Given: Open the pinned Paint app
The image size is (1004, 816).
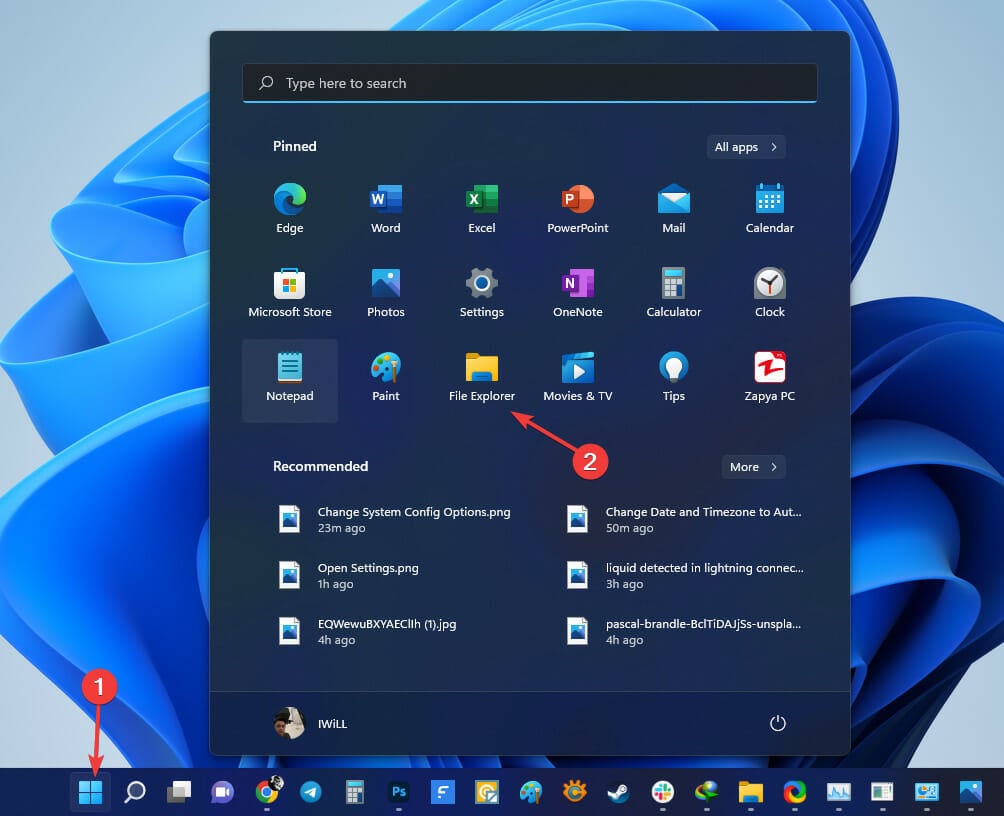Looking at the screenshot, I should click(x=385, y=377).
